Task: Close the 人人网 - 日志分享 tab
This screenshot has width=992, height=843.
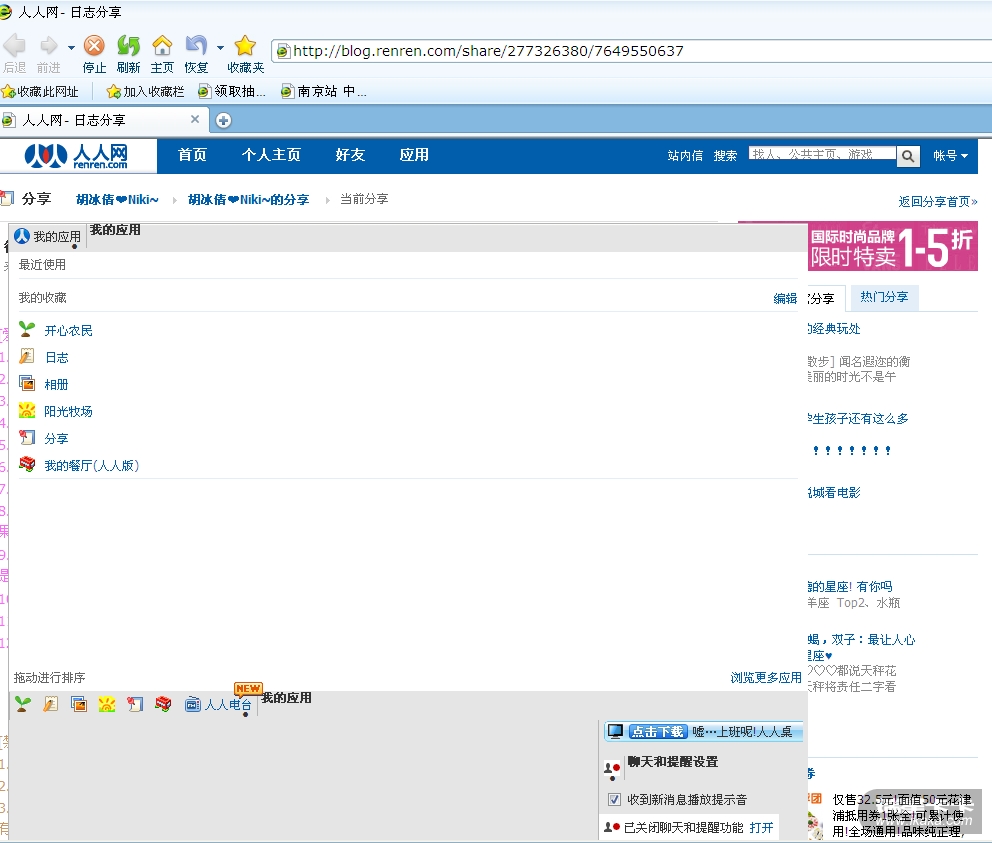Action: pos(195,120)
